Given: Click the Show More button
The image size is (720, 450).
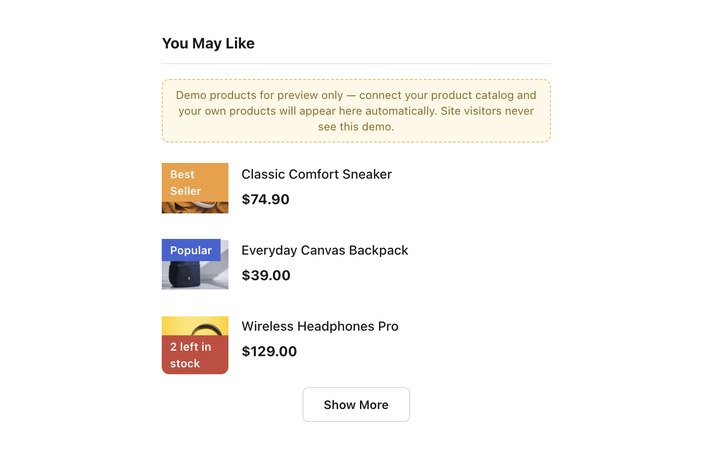Looking at the screenshot, I should click(x=356, y=405).
